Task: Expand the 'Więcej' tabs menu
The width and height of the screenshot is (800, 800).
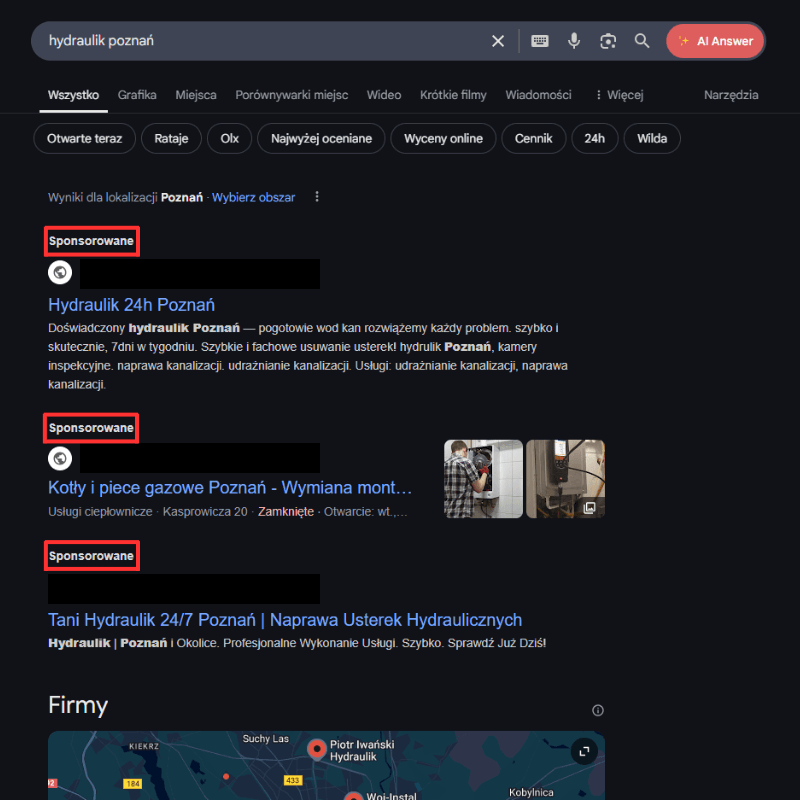Action: coord(619,95)
